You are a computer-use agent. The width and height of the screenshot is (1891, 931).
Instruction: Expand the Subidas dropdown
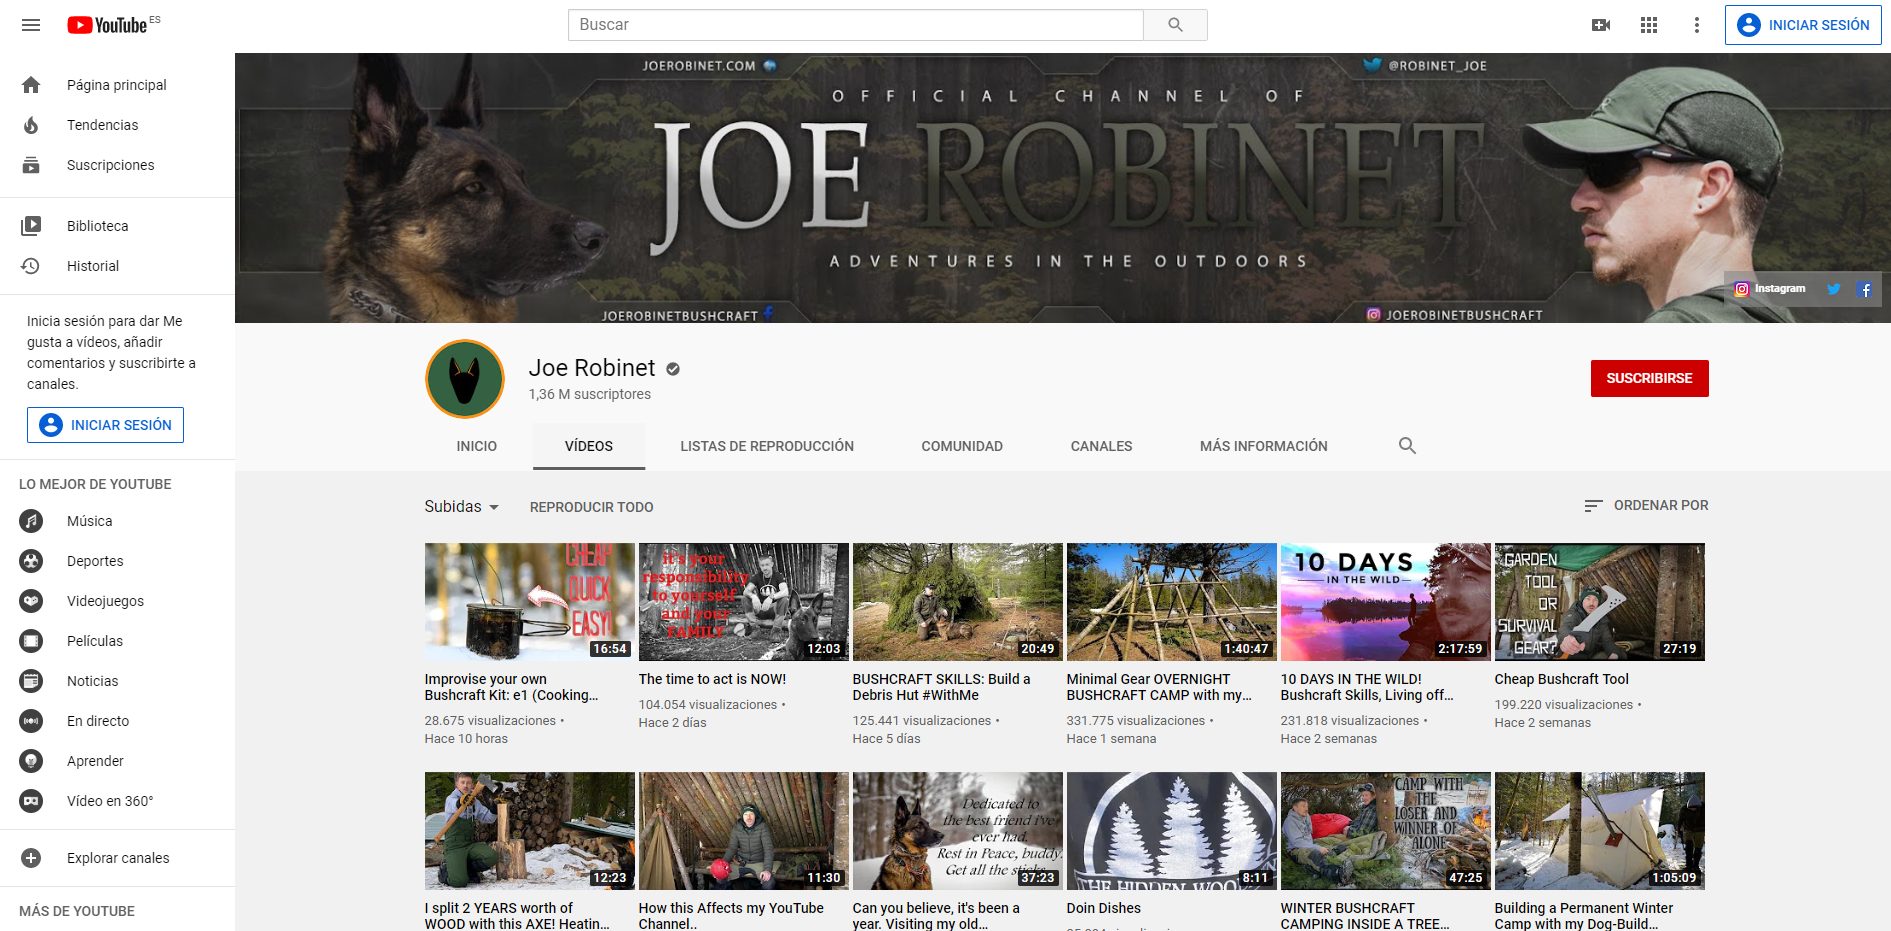pos(461,507)
